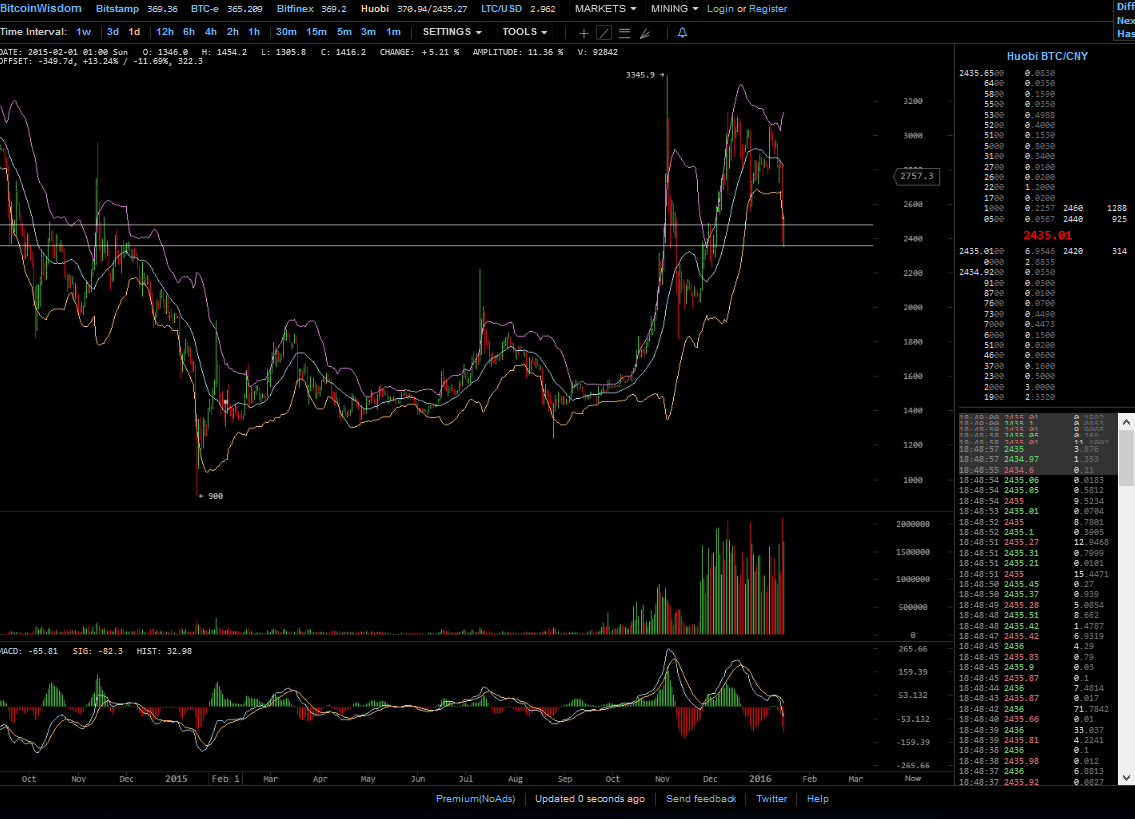Set time interval to 1d
This screenshot has width=1135, height=819.
(134, 32)
